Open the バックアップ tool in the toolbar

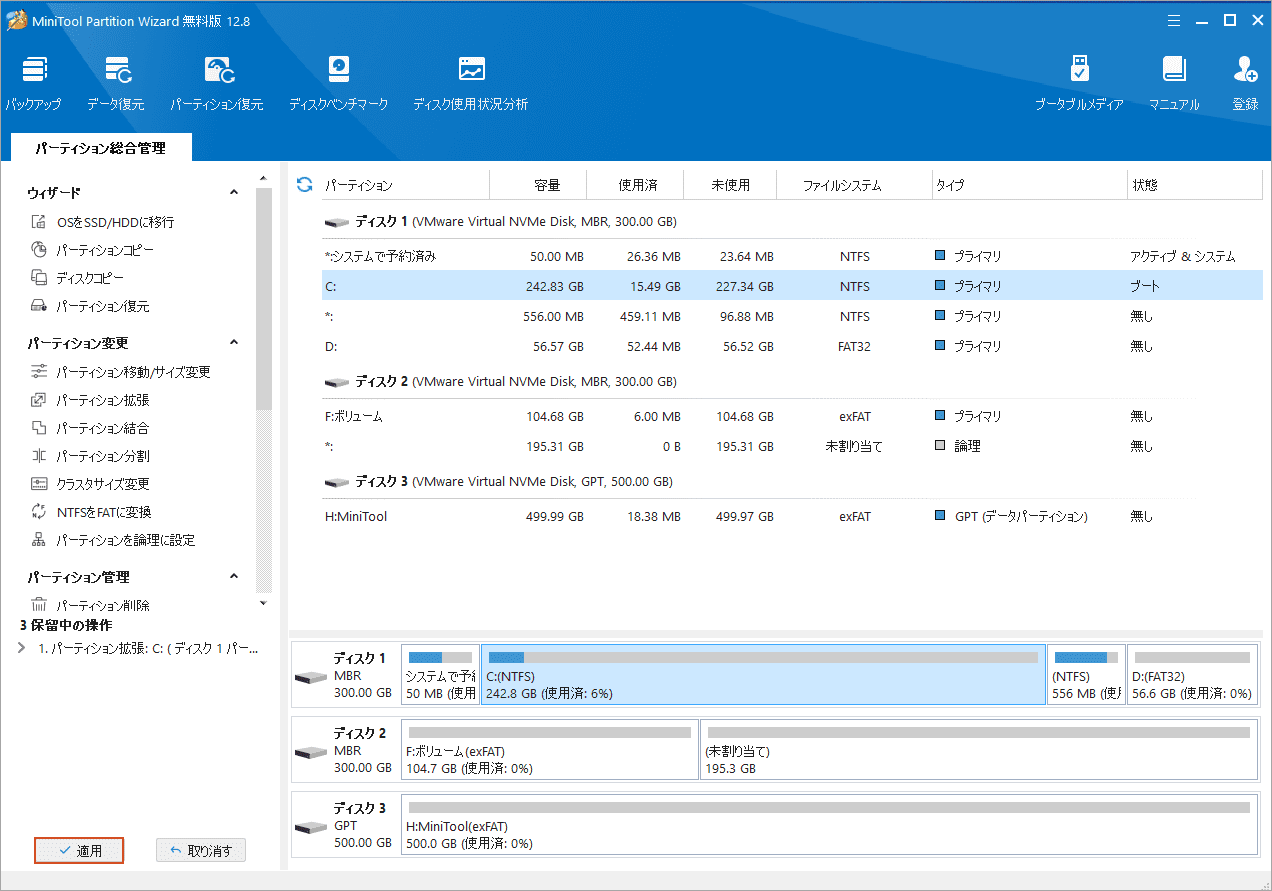click(33, 84)
